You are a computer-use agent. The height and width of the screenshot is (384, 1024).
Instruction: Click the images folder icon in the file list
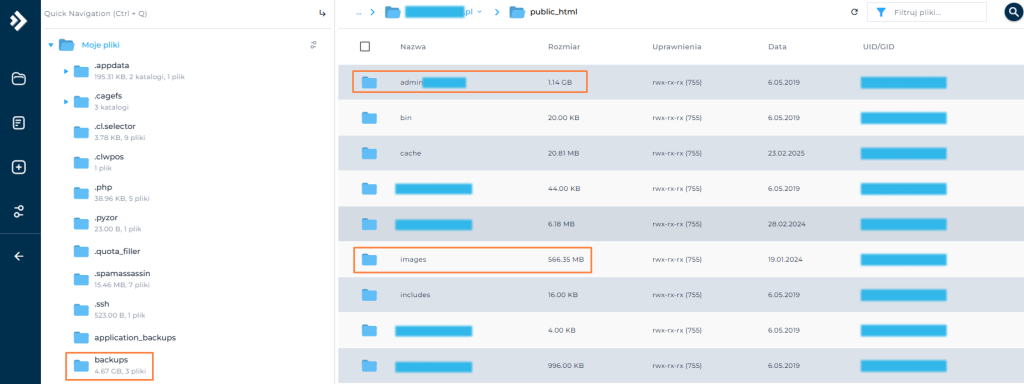pos(370,259)
